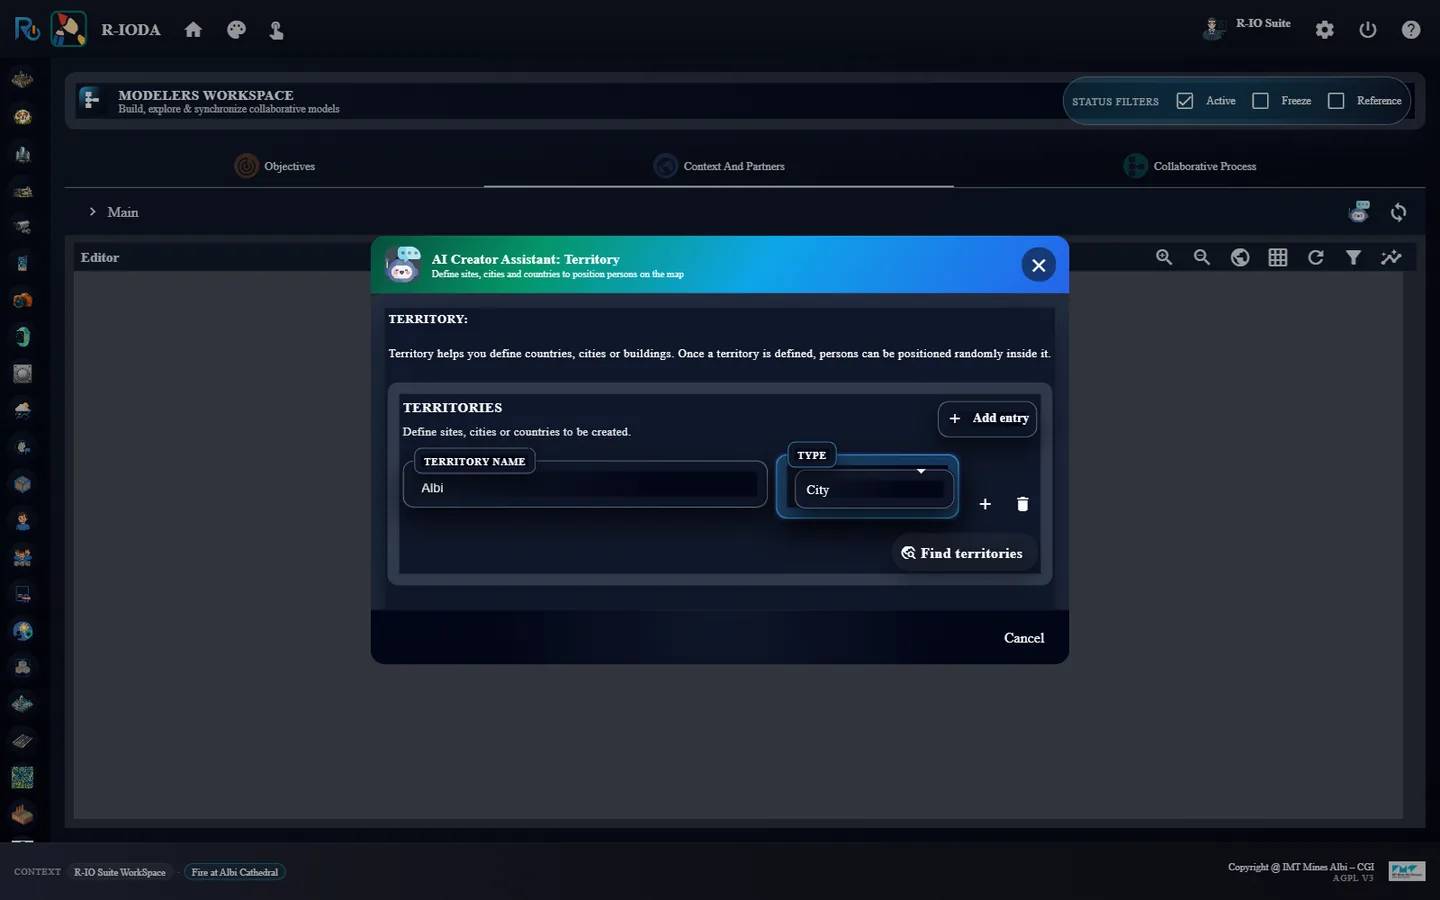Click the Add entry button
Screen dimensions: 1440x900
pos(988,418)
